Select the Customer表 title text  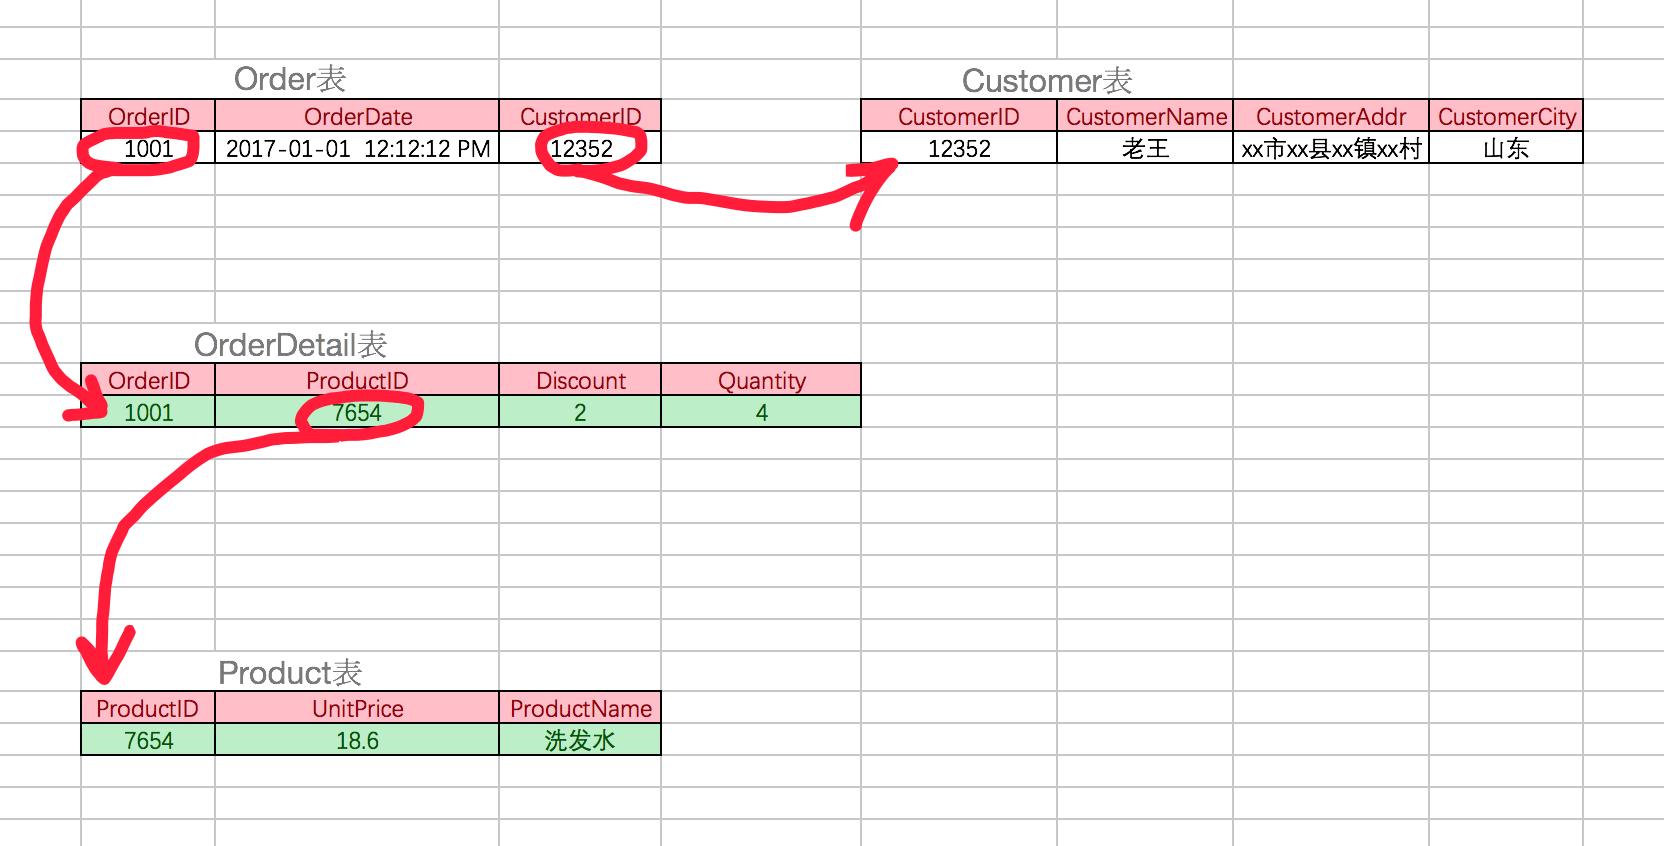(1046, 81)
